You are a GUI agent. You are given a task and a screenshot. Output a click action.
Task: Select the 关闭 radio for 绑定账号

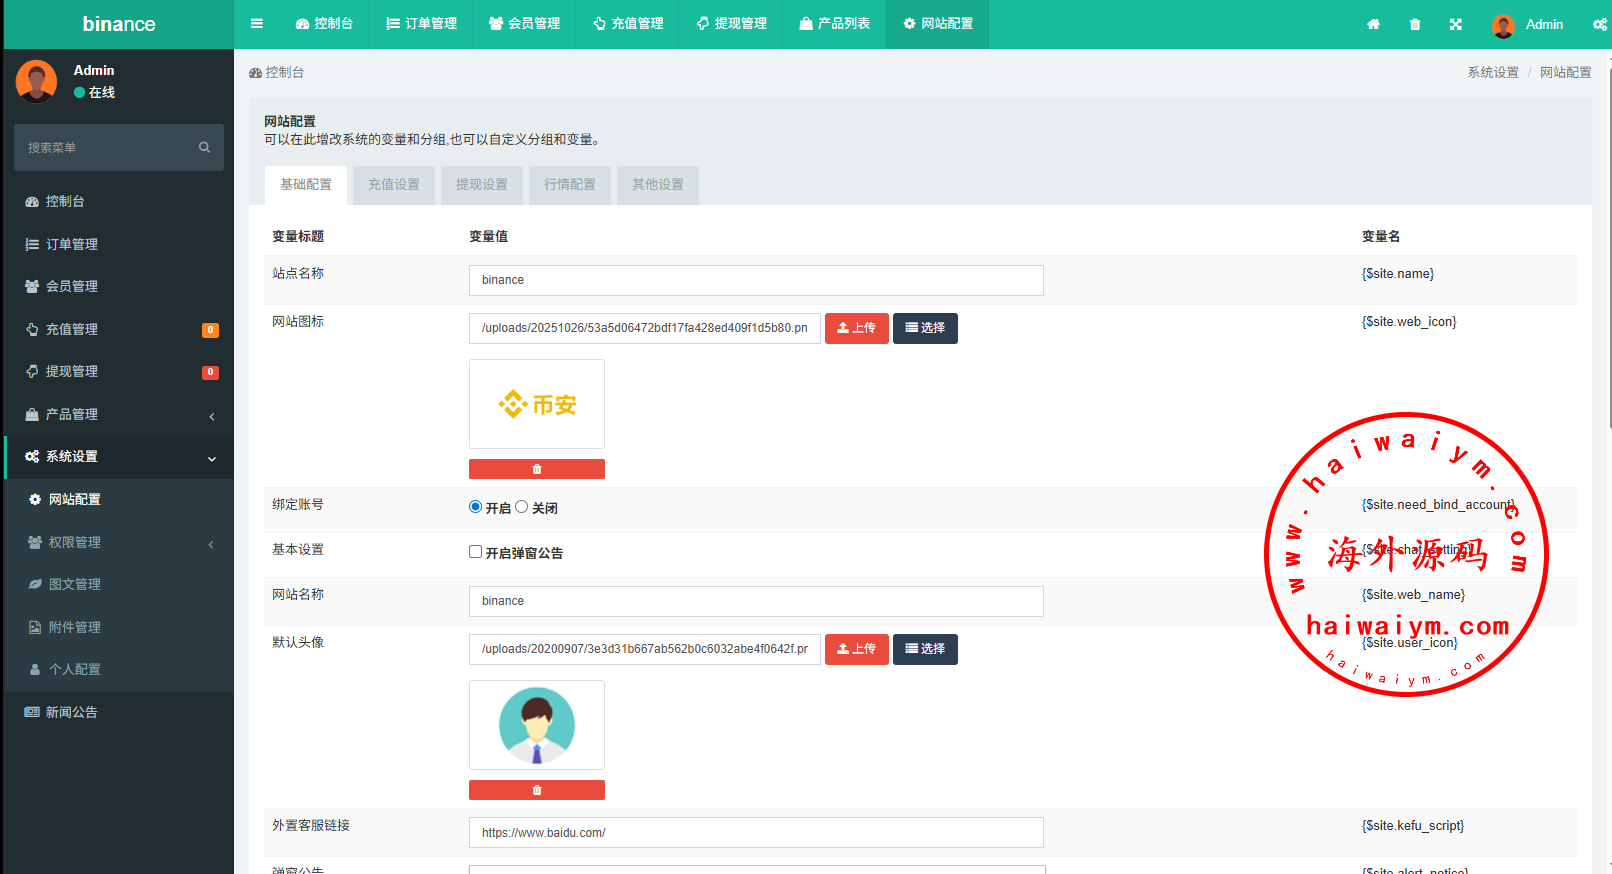[x=522, y=507]
